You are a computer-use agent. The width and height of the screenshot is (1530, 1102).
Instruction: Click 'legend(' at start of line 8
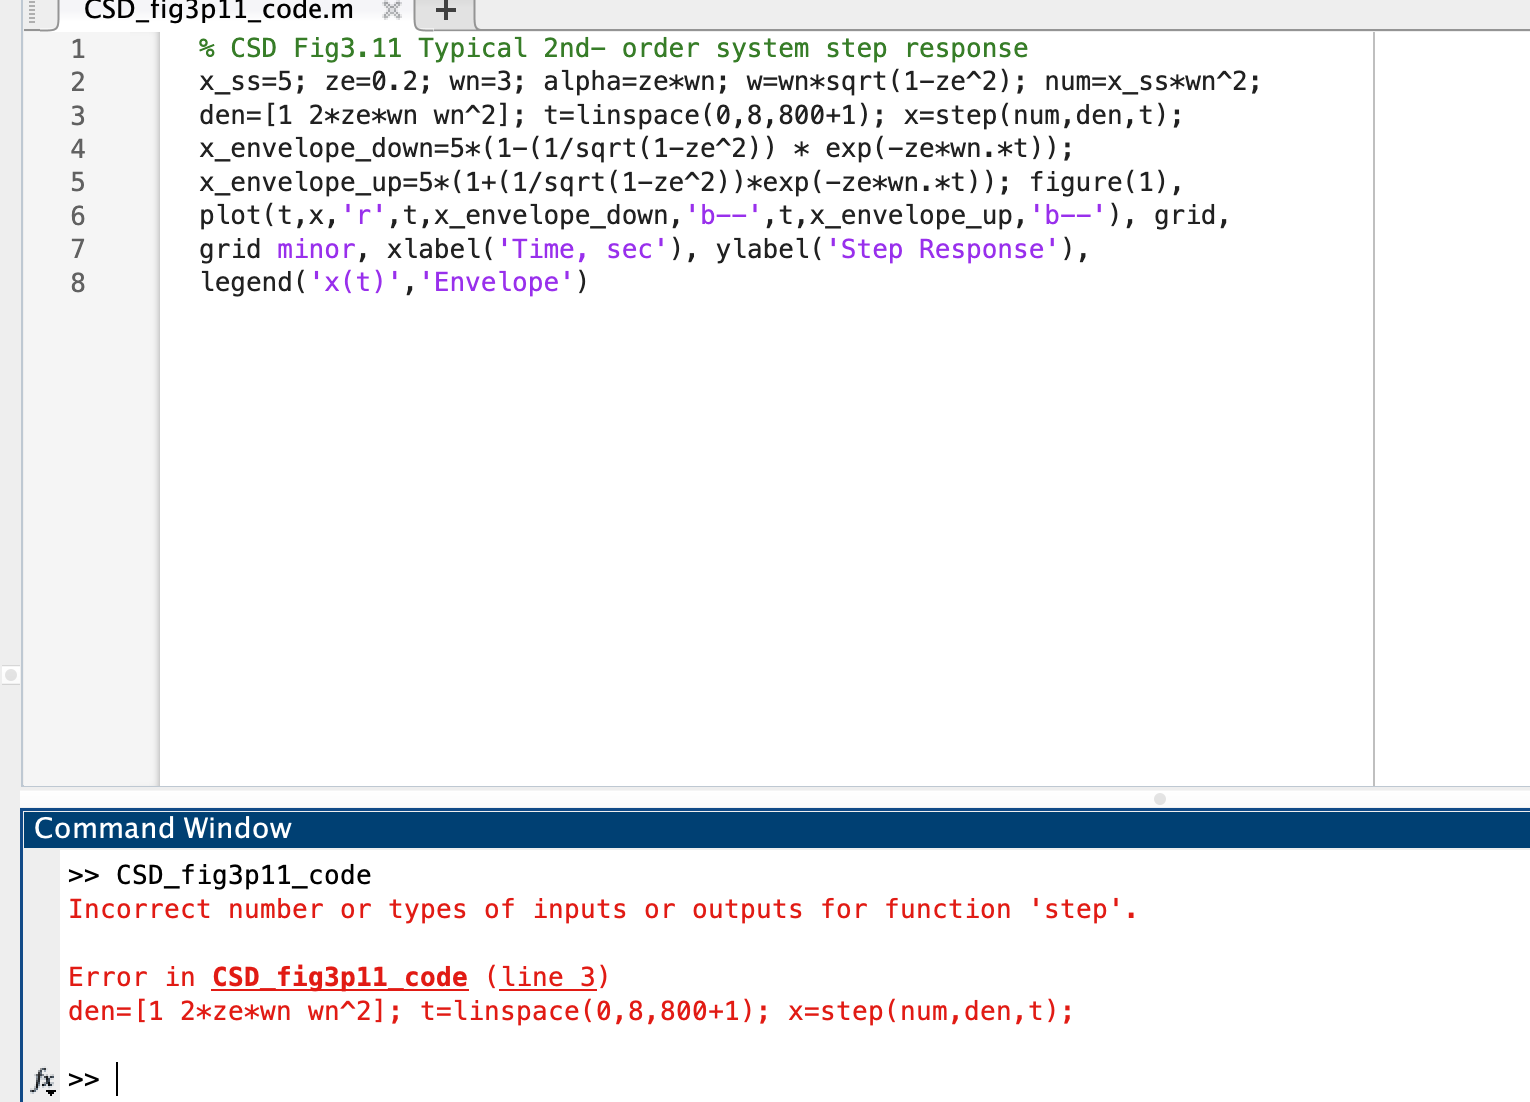253,283
